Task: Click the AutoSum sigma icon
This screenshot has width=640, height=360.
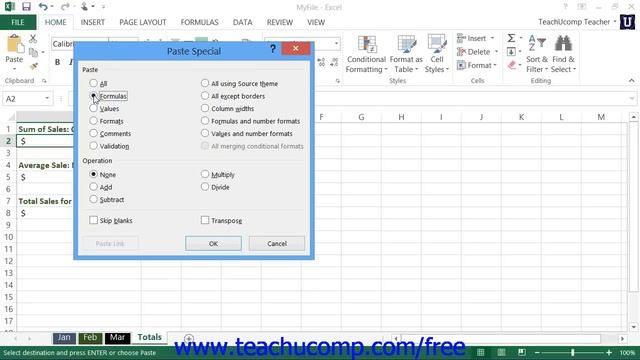Action: pyautogui.click(x=511, y=38)
